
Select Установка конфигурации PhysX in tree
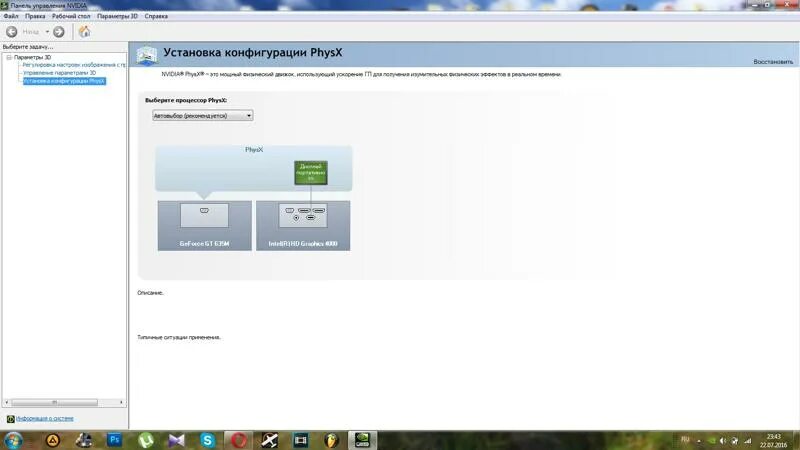[64, 81]
